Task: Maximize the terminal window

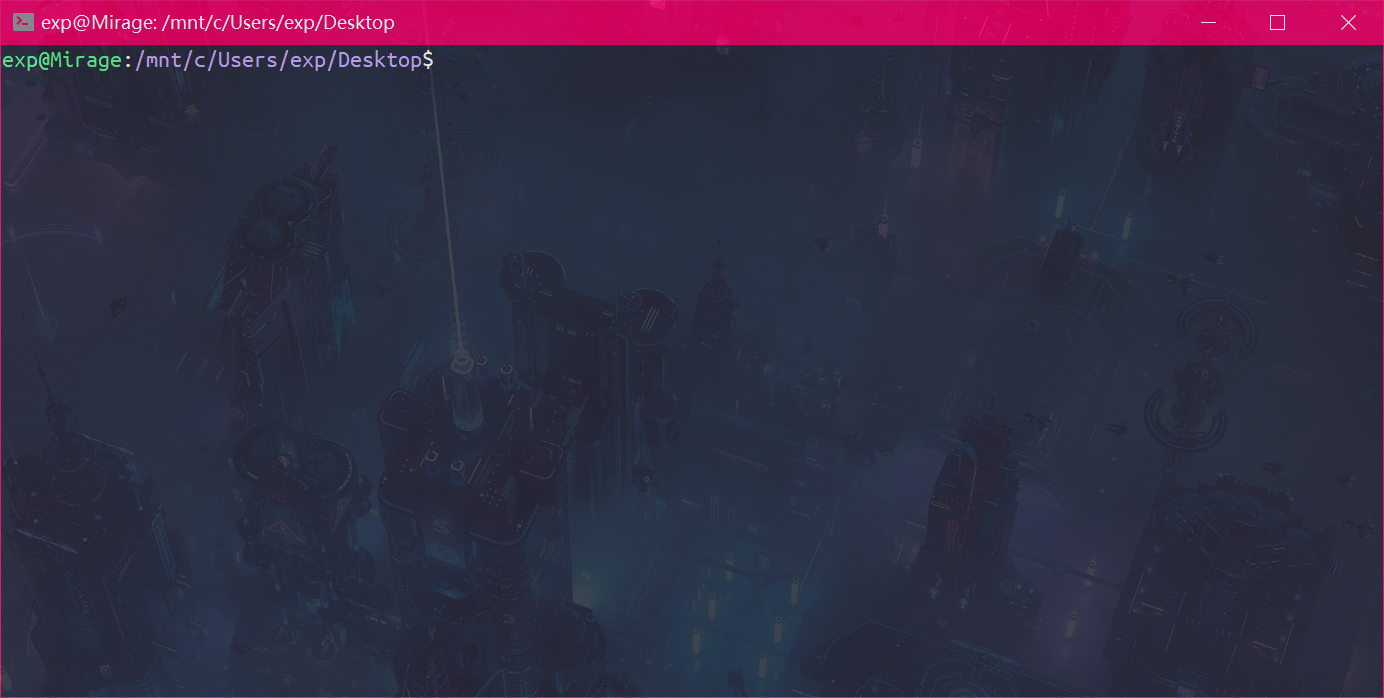Action: pos(1277,22)
